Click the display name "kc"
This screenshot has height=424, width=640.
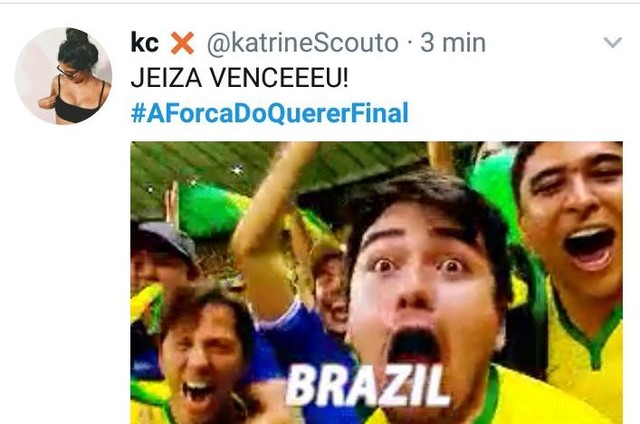(144, 42)
